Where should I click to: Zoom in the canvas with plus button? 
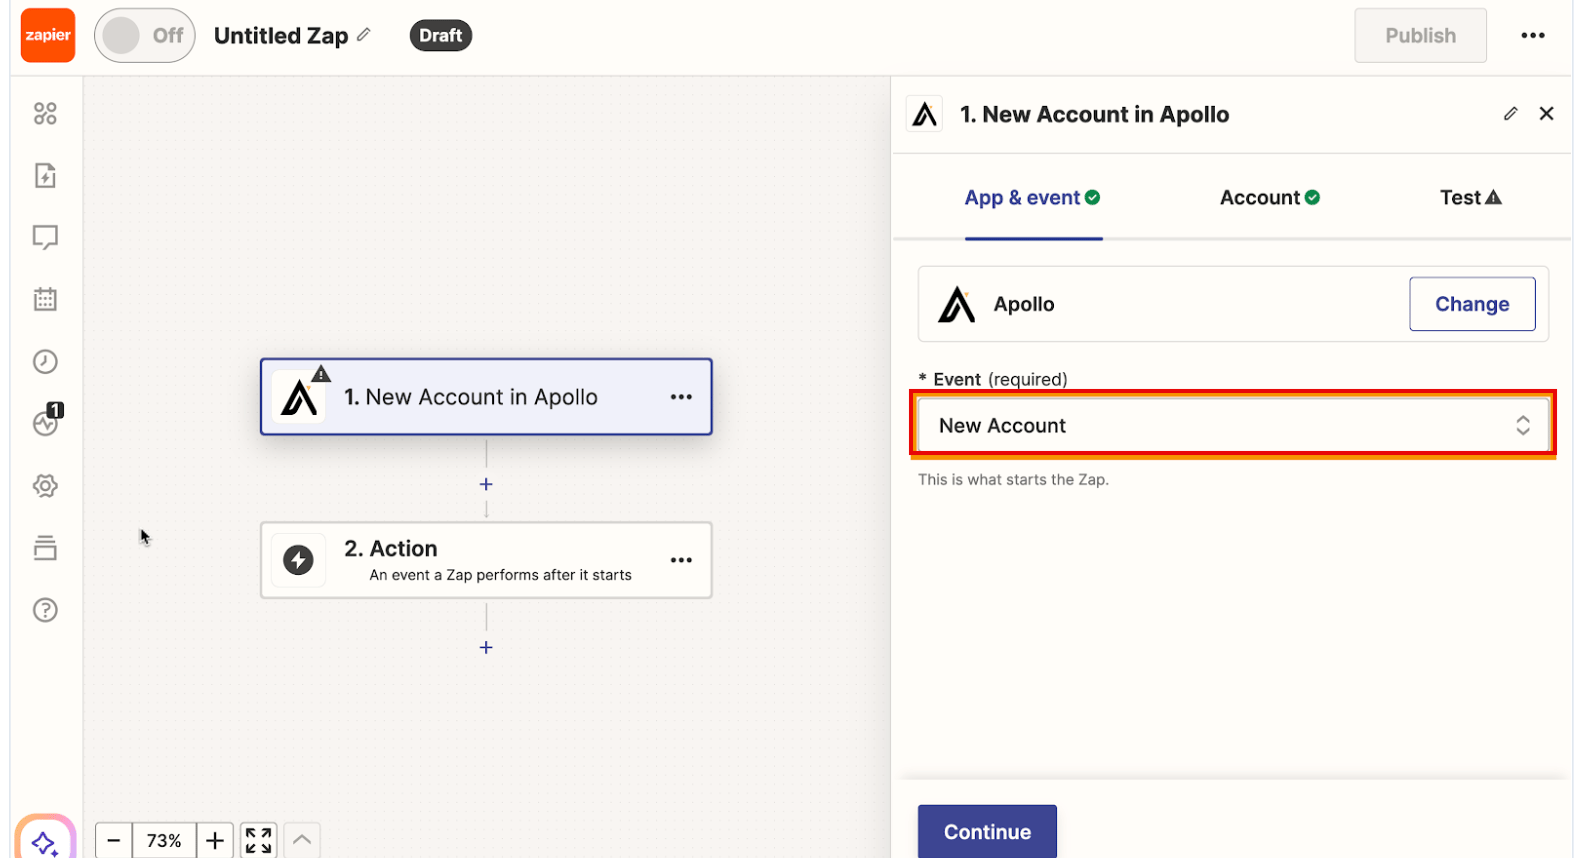[x=215, y=841]
